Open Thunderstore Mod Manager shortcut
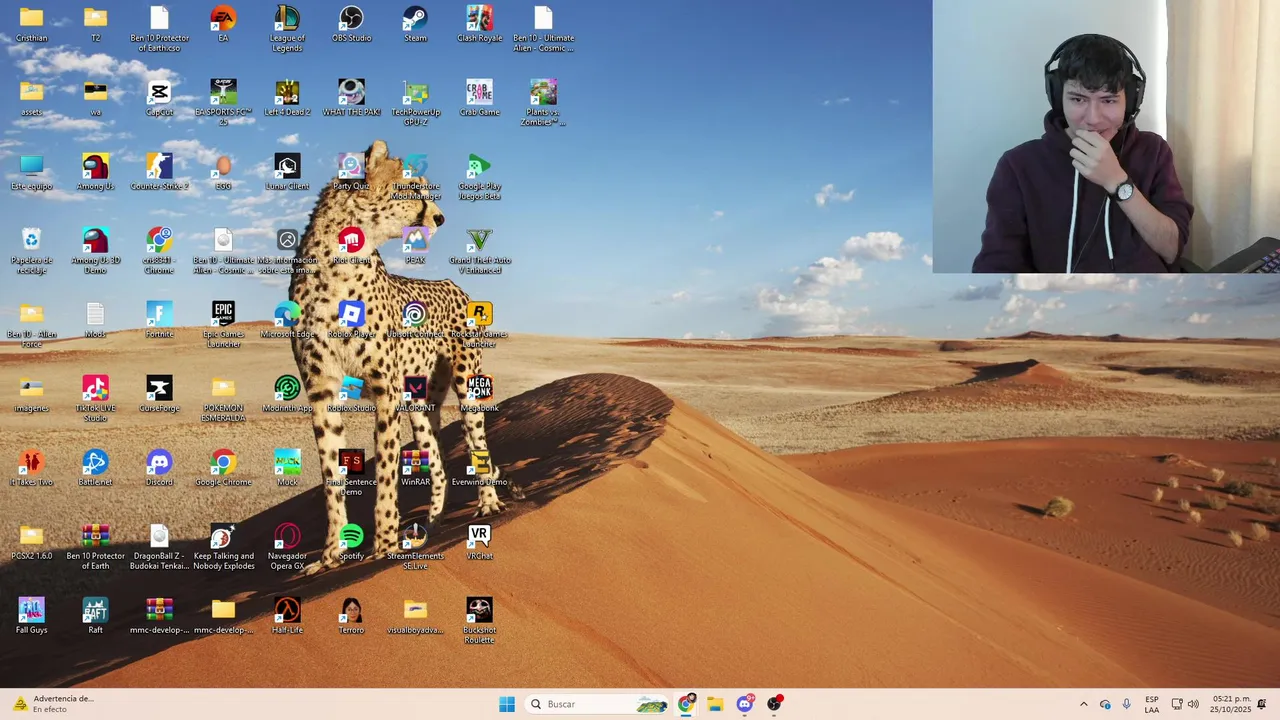Image resolution: width=1280 pixels, height=720 pixels. (415, 176)
